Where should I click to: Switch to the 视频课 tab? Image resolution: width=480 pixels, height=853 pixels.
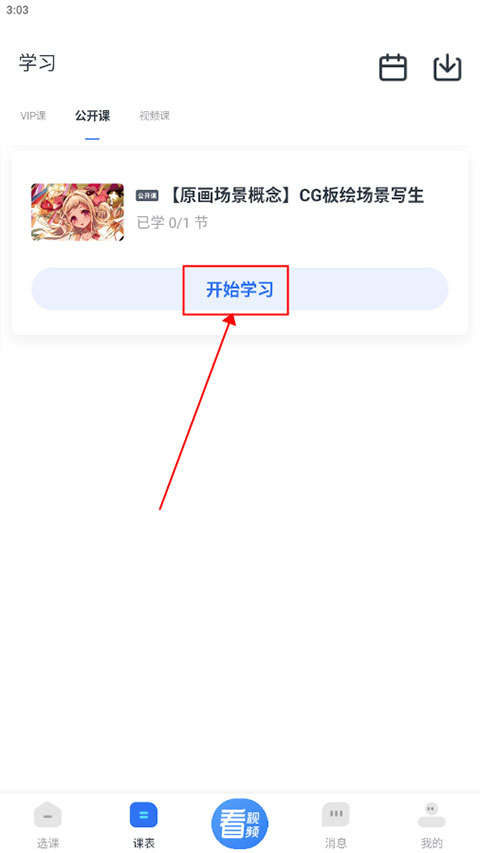pos(155,116)
